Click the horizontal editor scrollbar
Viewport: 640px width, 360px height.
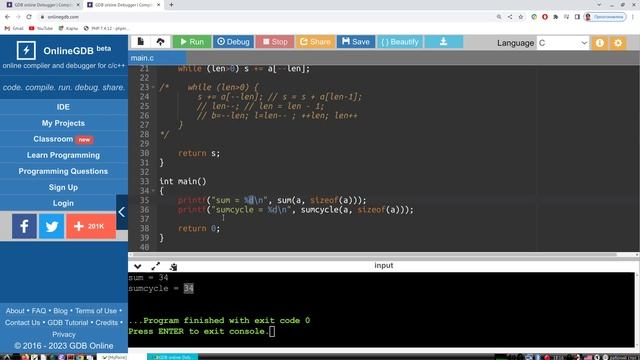tap(375, 254)
